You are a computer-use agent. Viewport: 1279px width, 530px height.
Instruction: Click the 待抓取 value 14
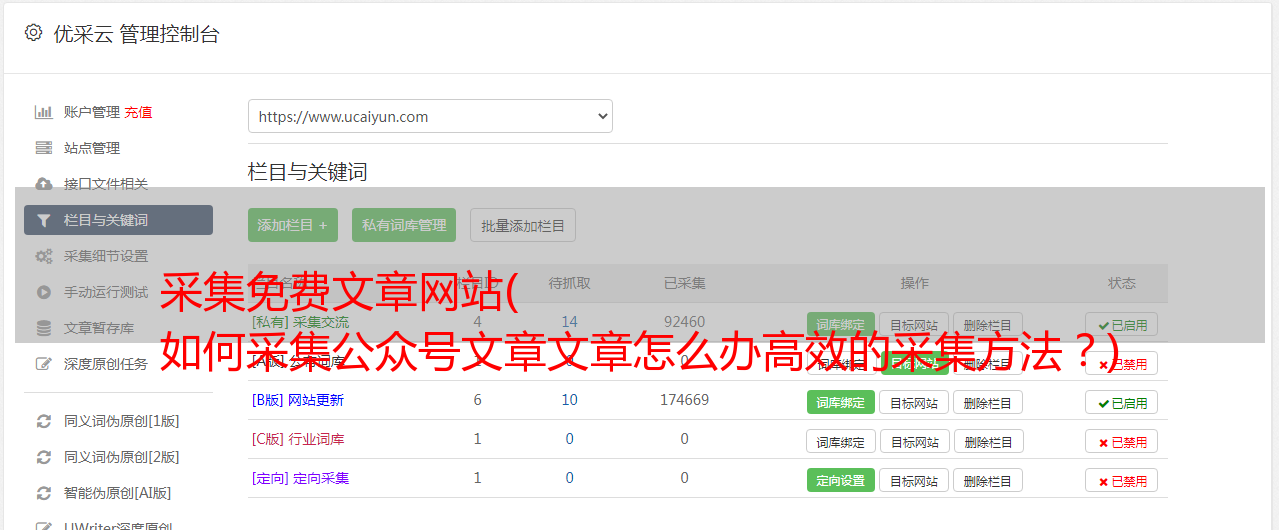570,322
